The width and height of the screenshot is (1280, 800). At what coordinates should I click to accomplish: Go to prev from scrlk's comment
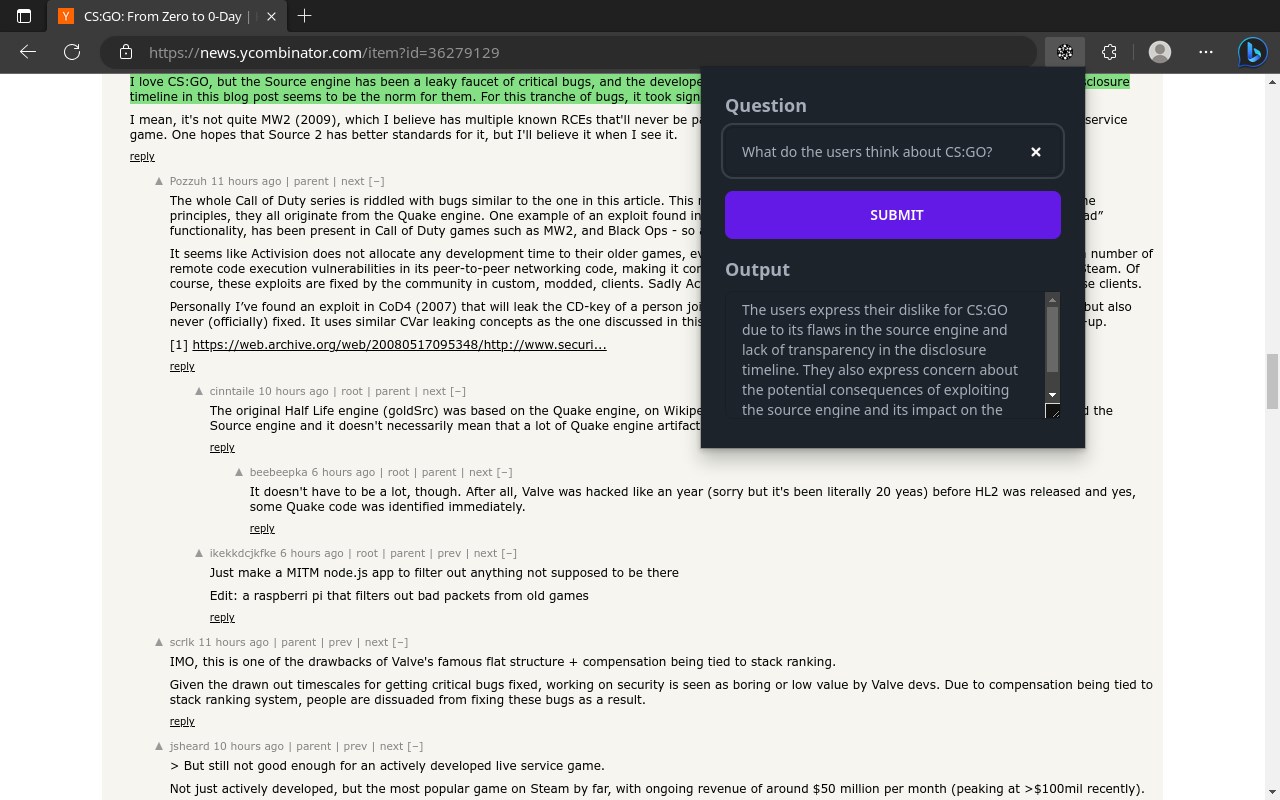pyautogui.click(x=340, y=642)
